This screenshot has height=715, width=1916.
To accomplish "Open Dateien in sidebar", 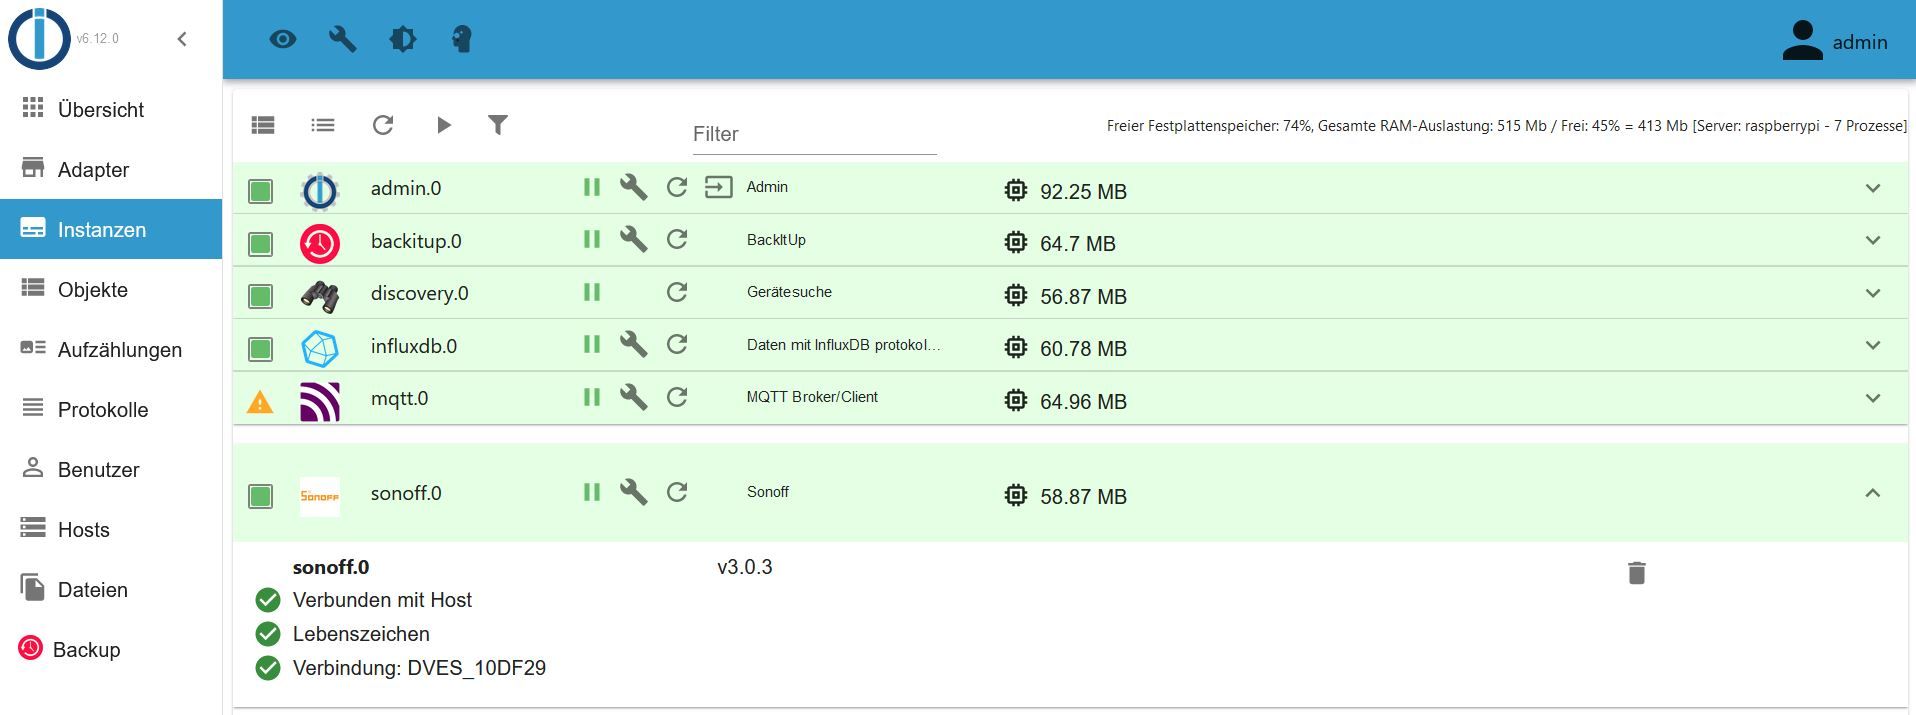I will (111, 589).
